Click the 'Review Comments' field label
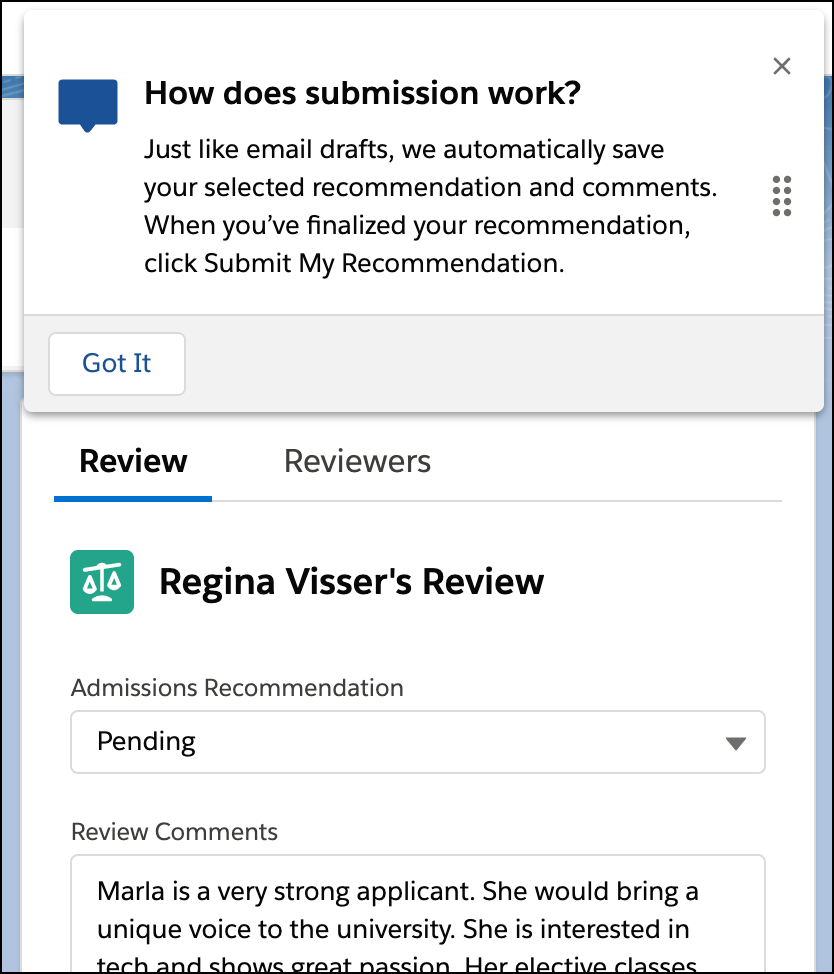Screen dimensions: 834x974 click(175, 832)
